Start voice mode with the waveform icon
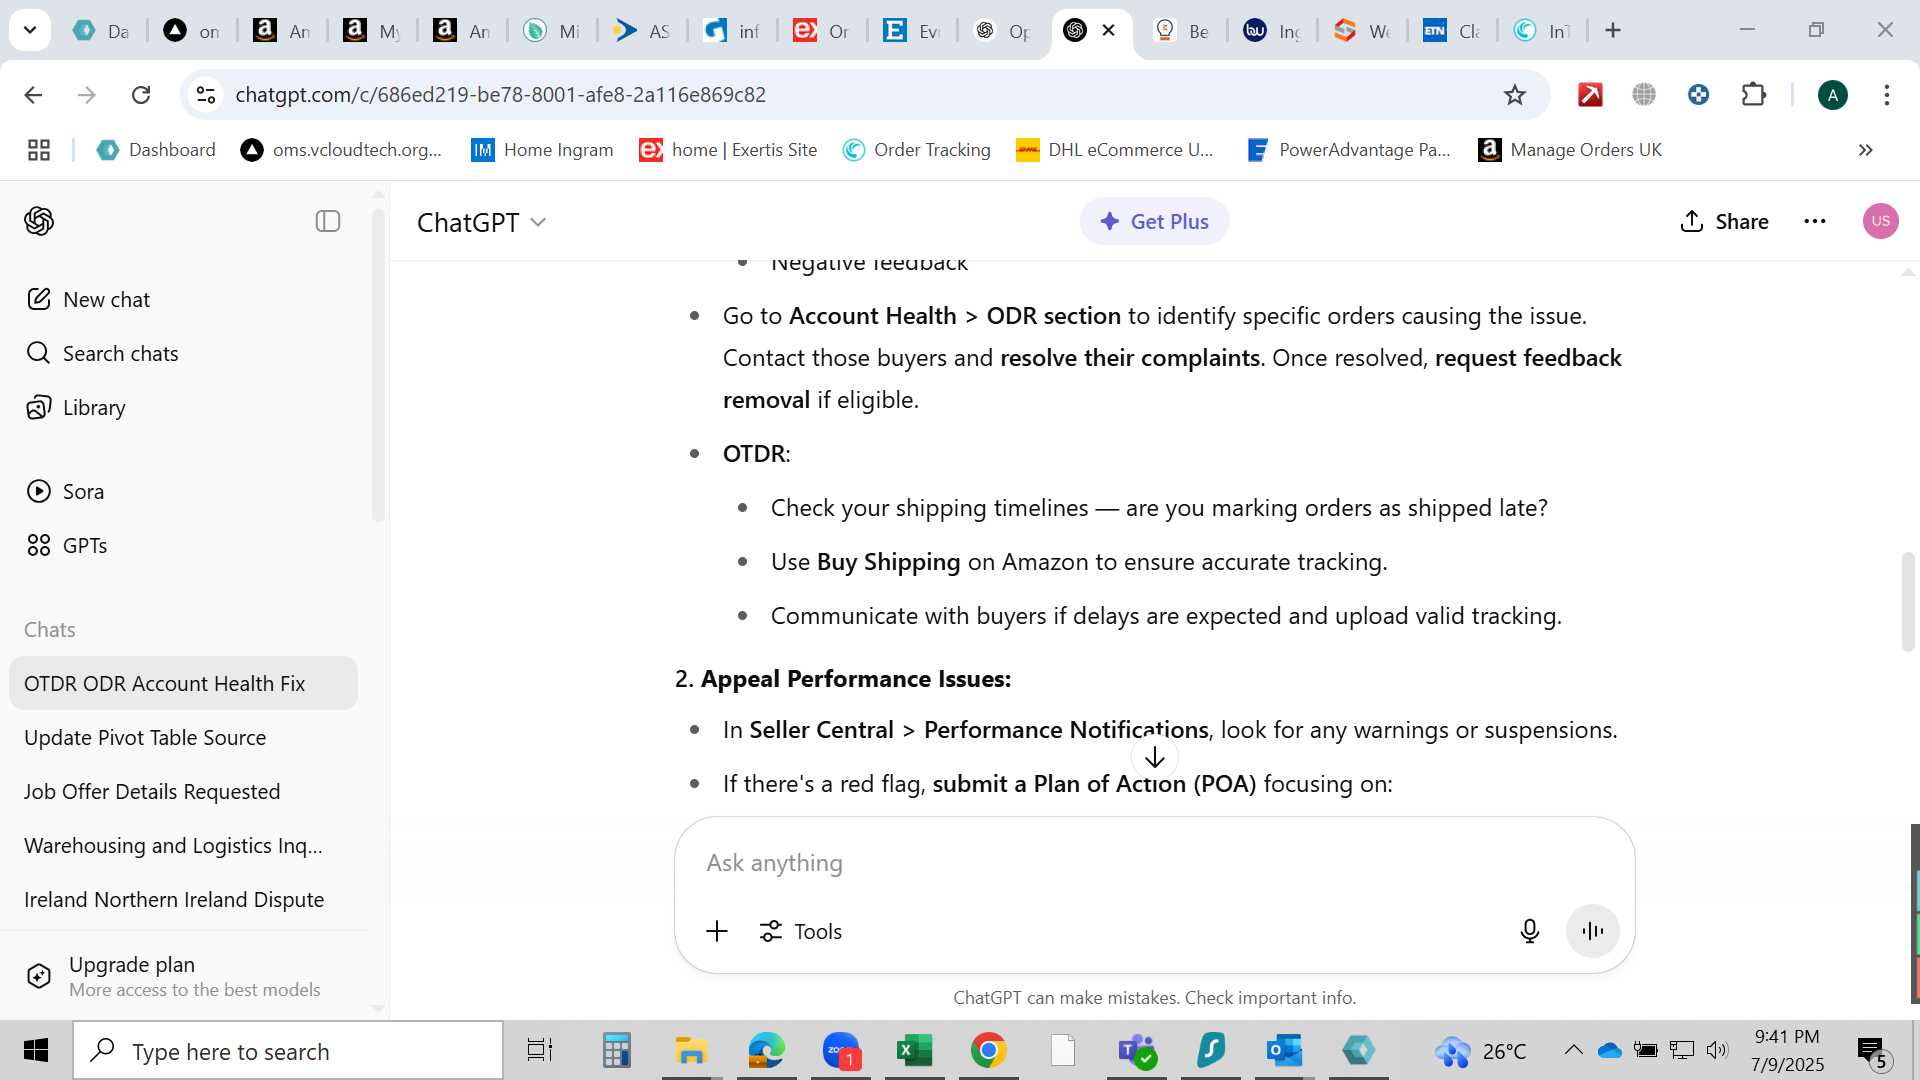Viewport: 1920px width, 1080px height. click(1593, 931)
